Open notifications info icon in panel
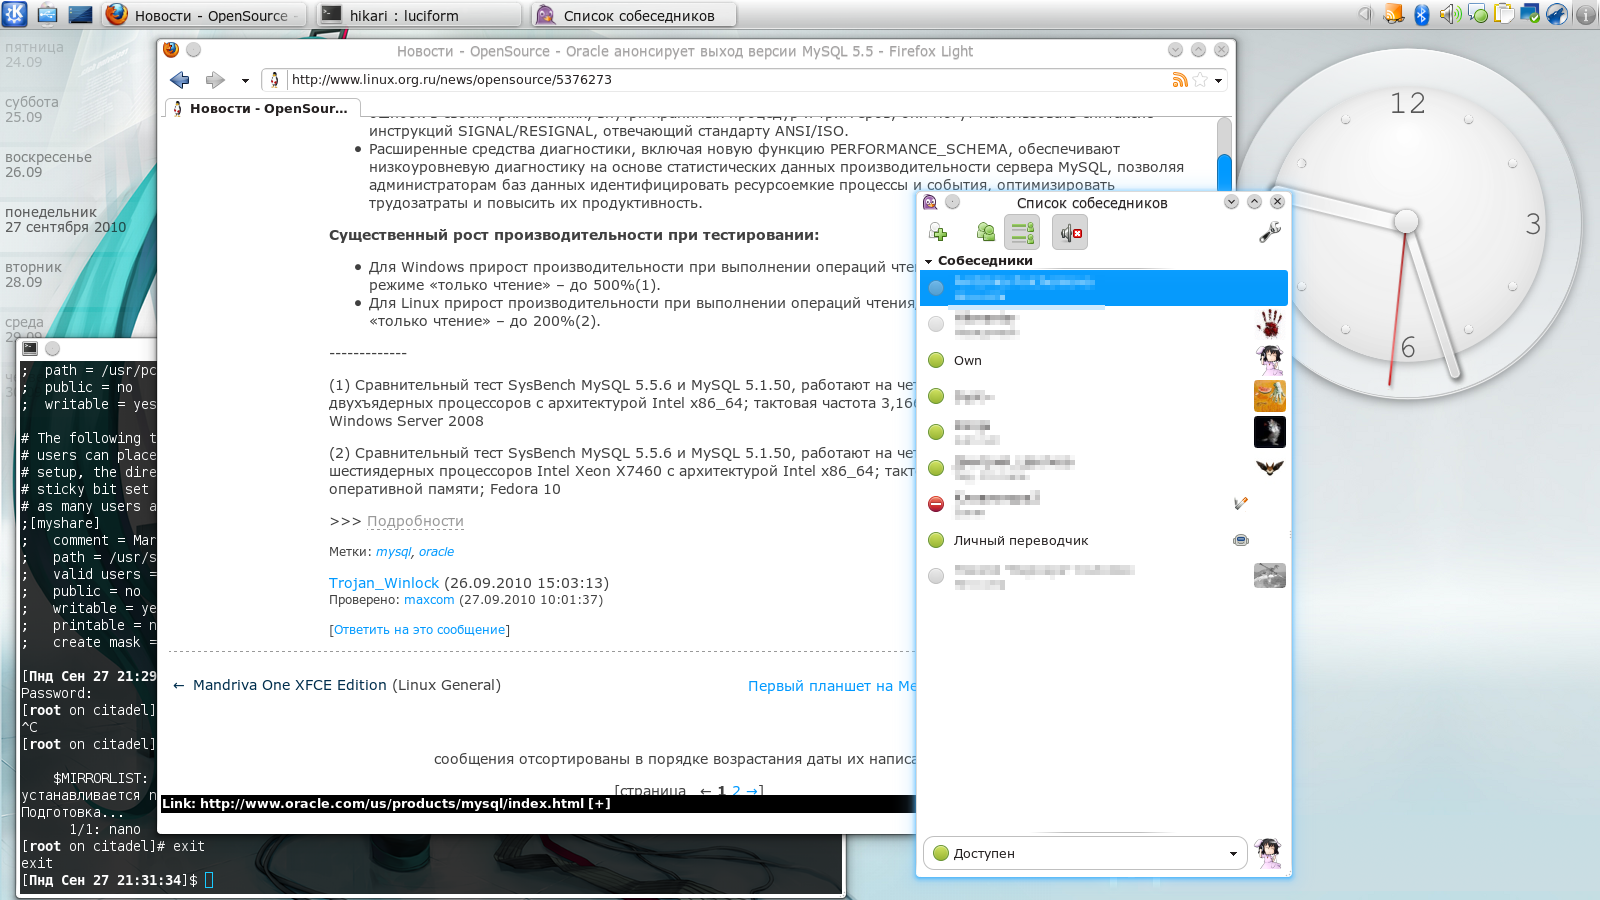The width and height of the screenshot is (1600, 900). (1585, 14)
